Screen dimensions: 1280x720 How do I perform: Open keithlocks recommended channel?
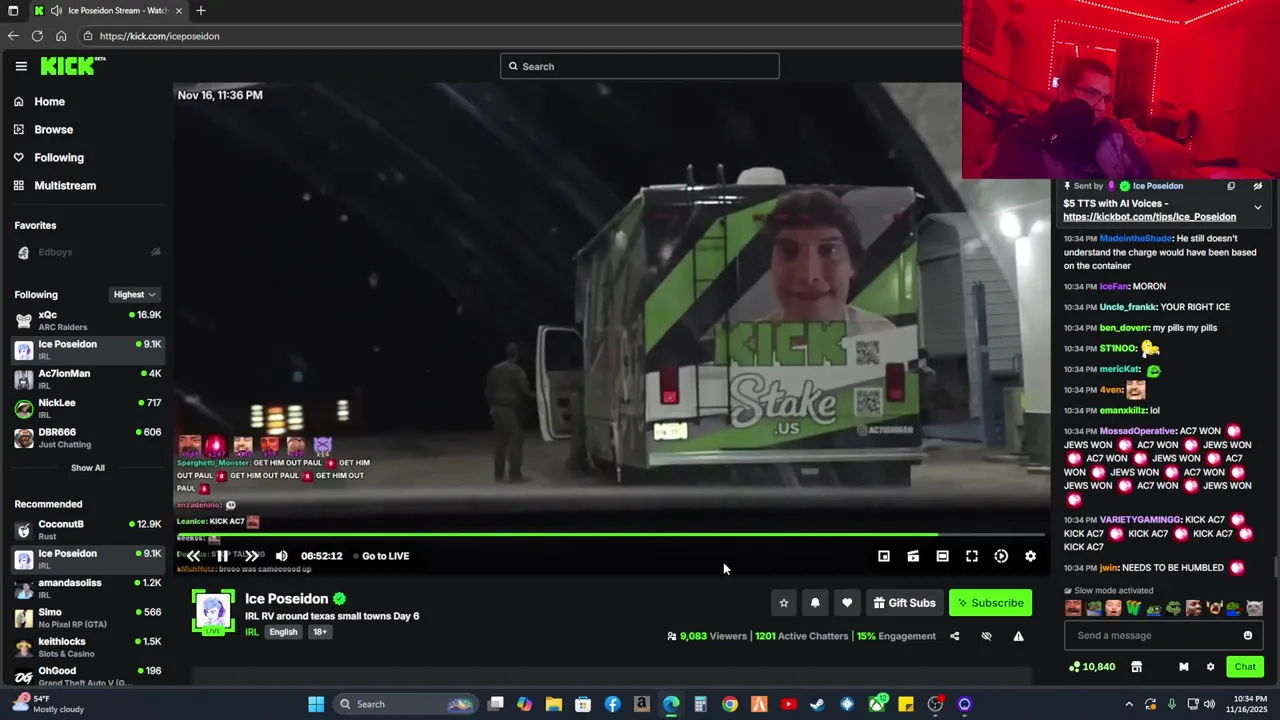coord(88,647)
